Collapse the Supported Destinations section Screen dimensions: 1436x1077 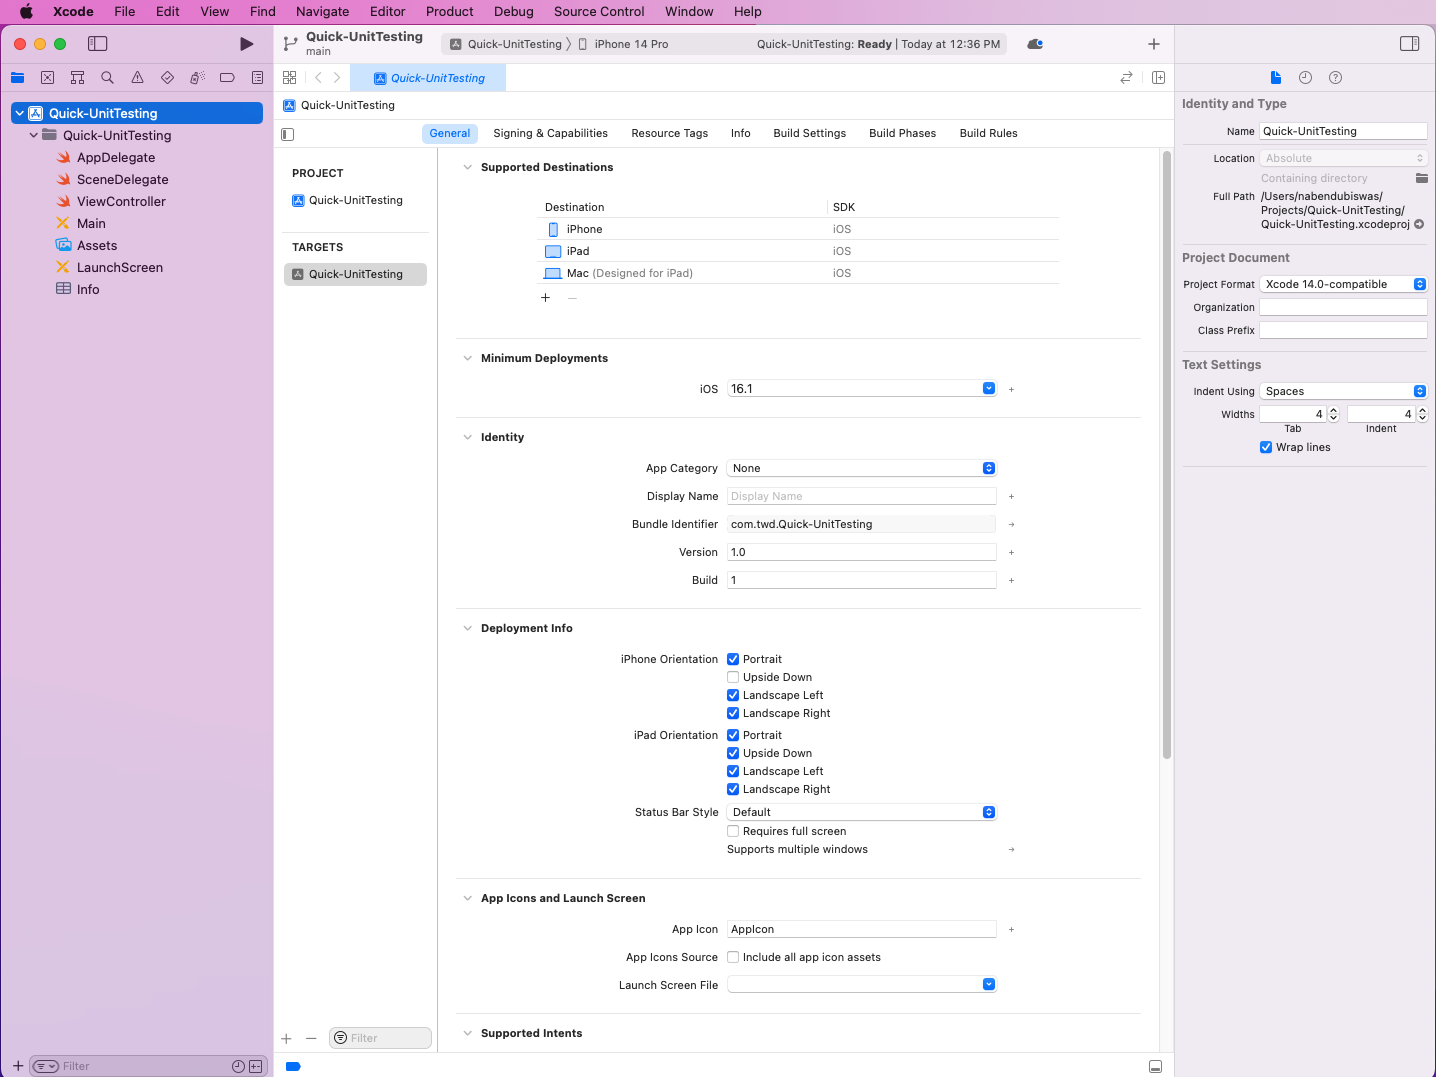click(x=467, y=167)
